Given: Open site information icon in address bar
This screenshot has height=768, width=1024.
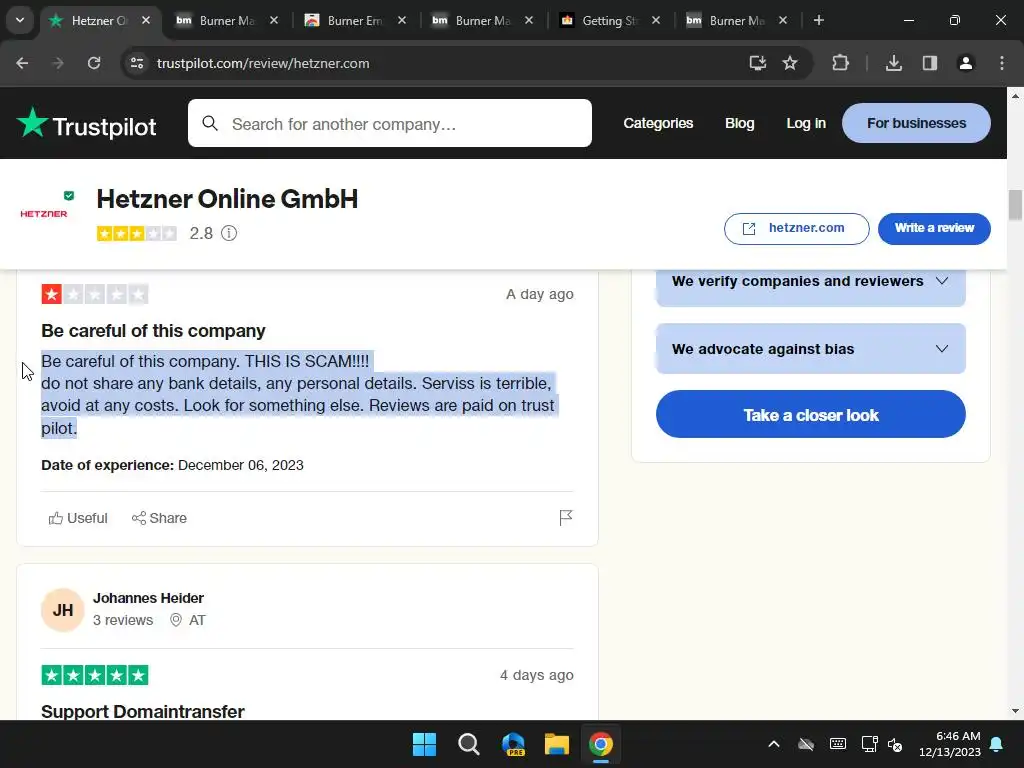Looking at the screenshot, I should tap(137, 63).
